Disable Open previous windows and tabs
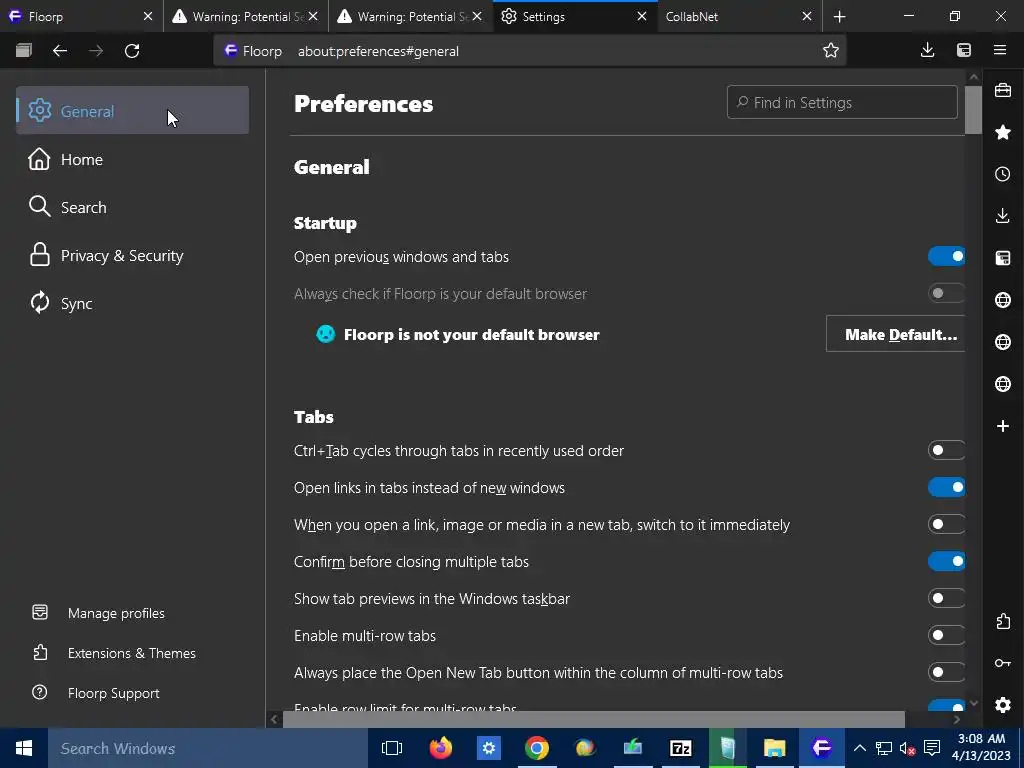 click(x=946, y=257)
